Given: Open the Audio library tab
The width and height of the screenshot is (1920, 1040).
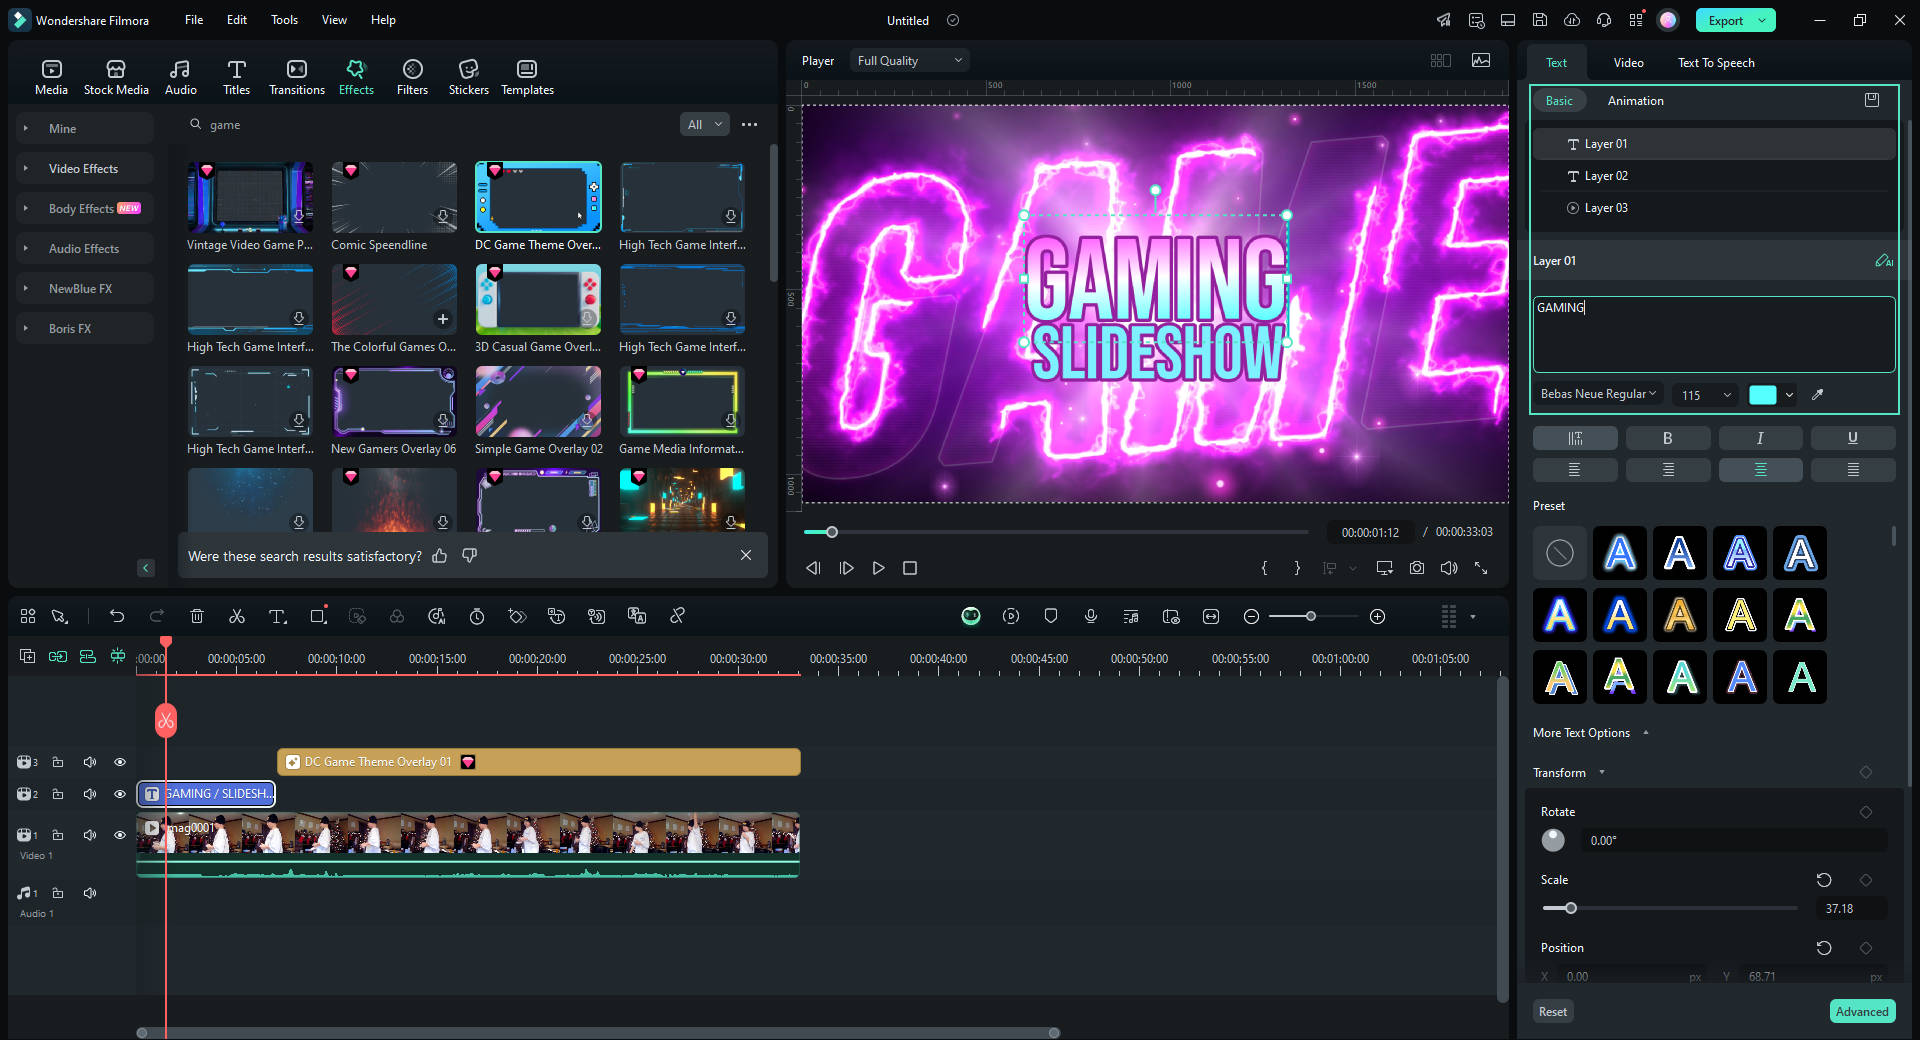Looking at the screenshot, I should pos(180,77).
